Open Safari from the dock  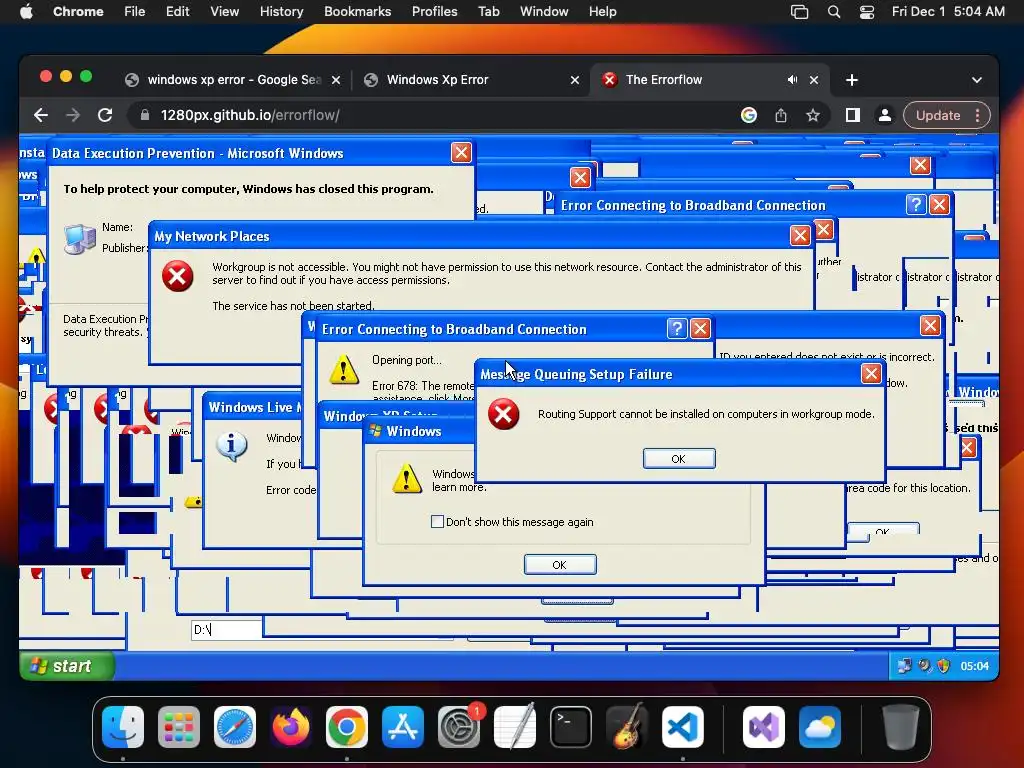coord(234,727)
